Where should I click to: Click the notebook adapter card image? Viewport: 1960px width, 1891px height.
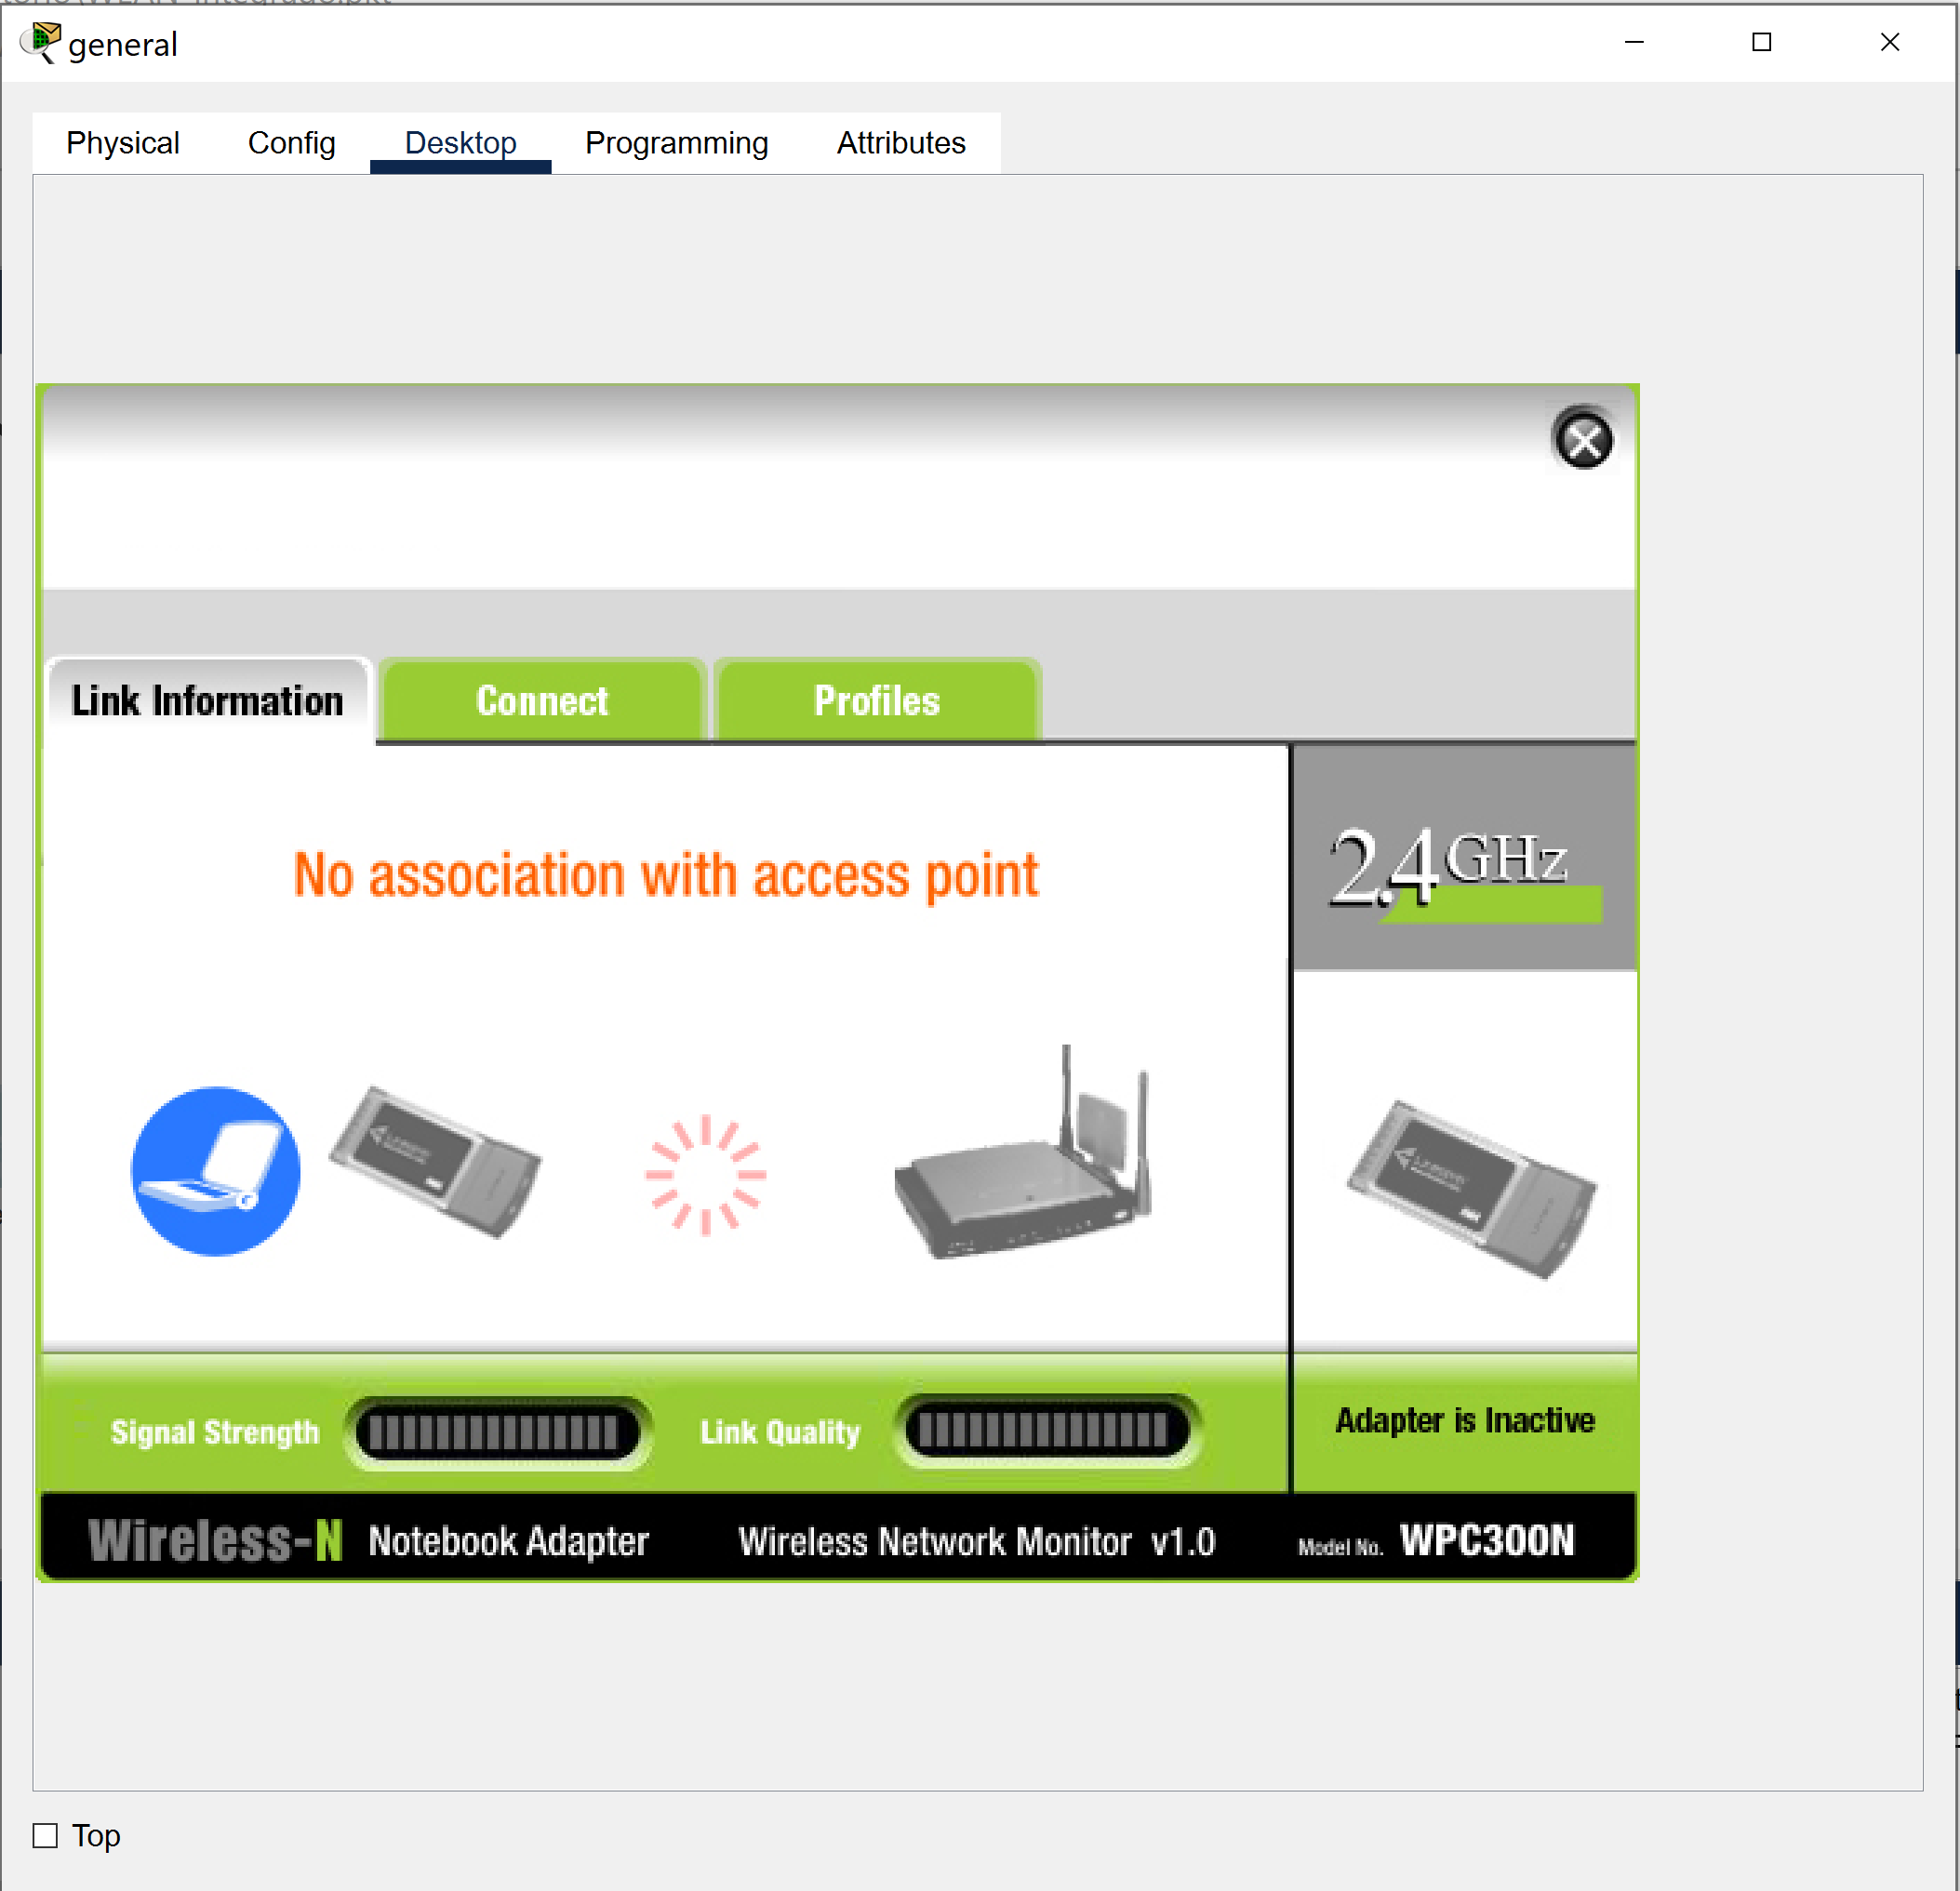coord(436,1162)
